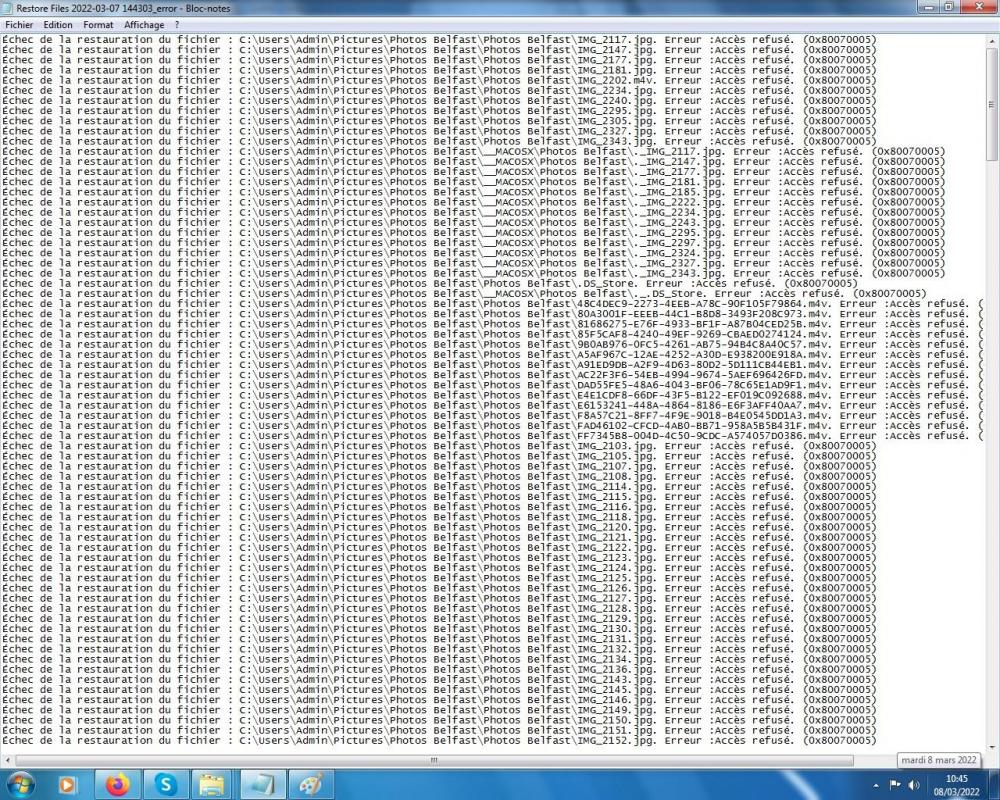
Task: Open the Format menu
Action: point(98,25)
